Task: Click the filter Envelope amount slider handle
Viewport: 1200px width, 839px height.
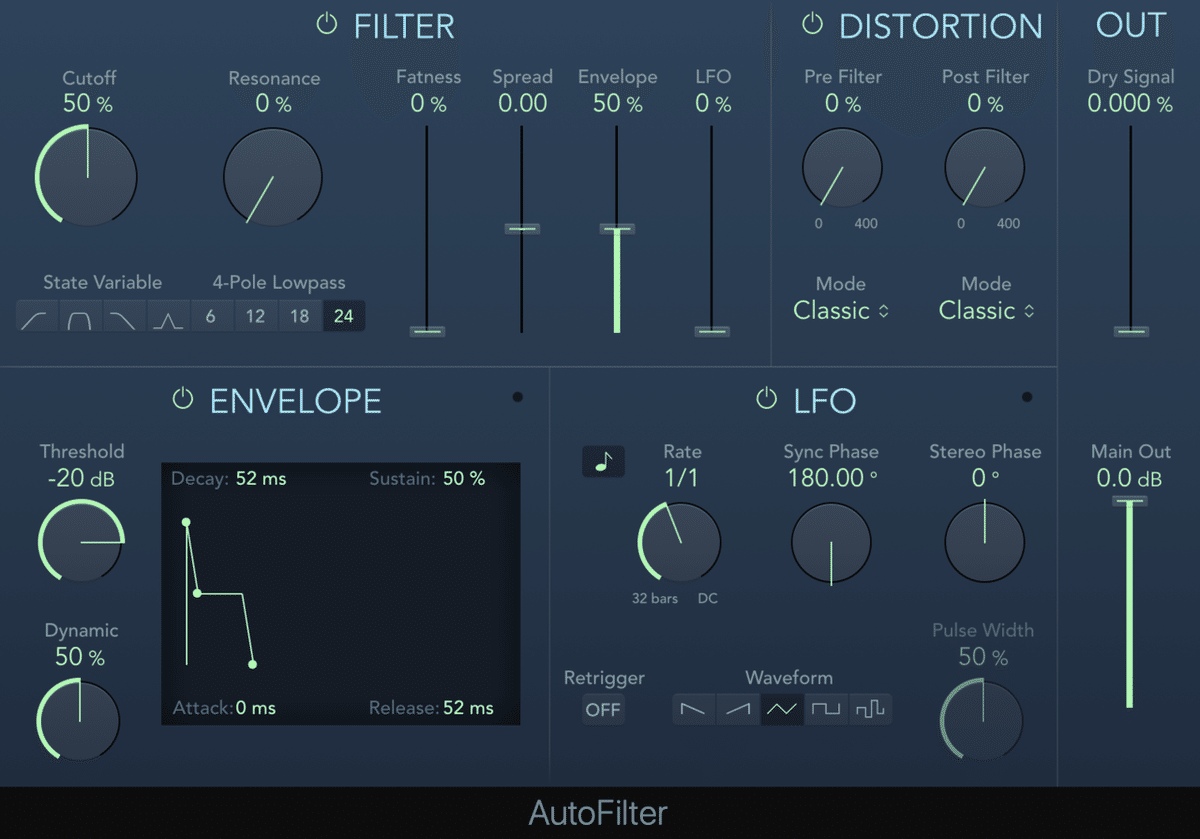Action: pos(617,229)
